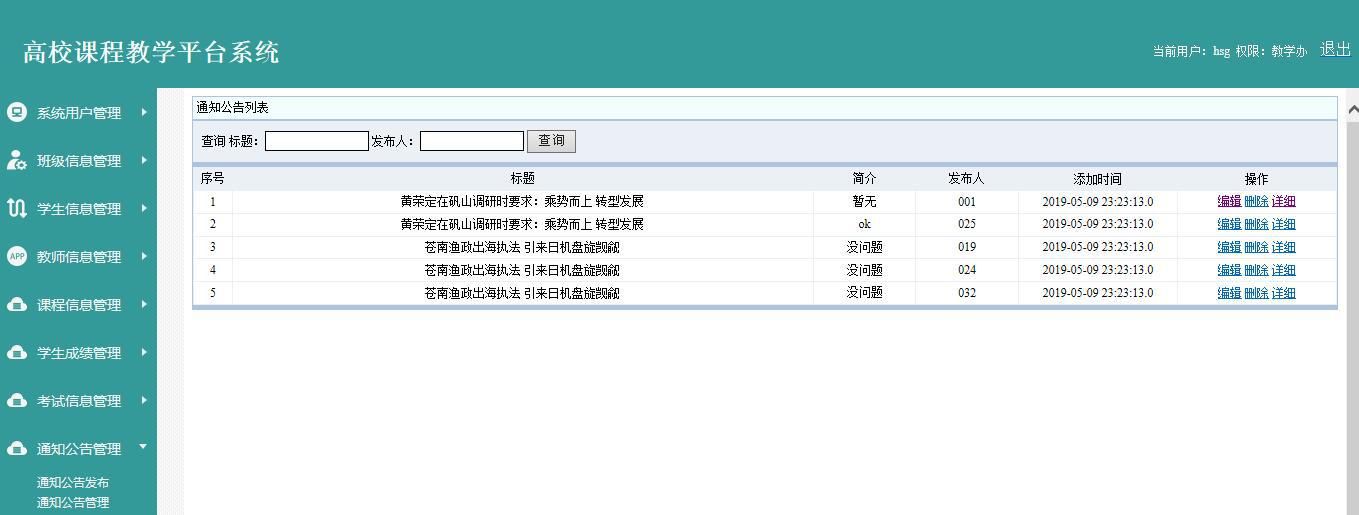
Task: Expand the 课程信息管理 menu arrow
Action: (144, 304)
